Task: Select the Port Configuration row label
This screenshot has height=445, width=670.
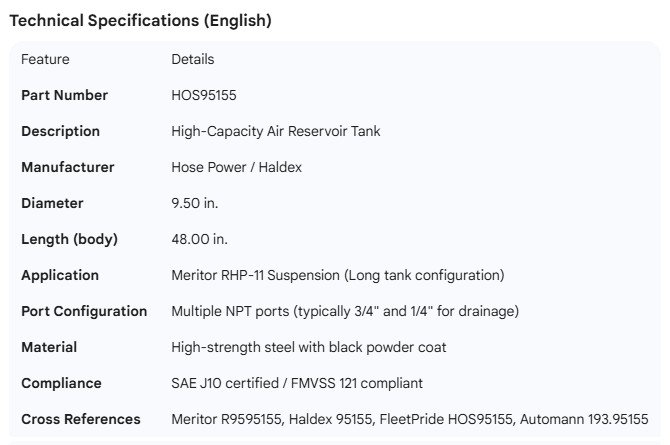Action: [x=84, y=312]
